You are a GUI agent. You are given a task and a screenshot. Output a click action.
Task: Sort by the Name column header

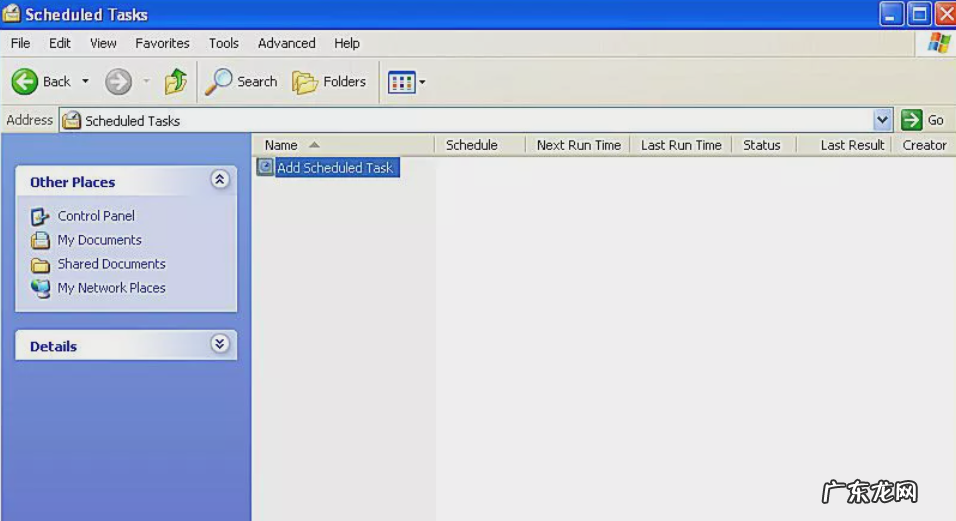[343, 145]
